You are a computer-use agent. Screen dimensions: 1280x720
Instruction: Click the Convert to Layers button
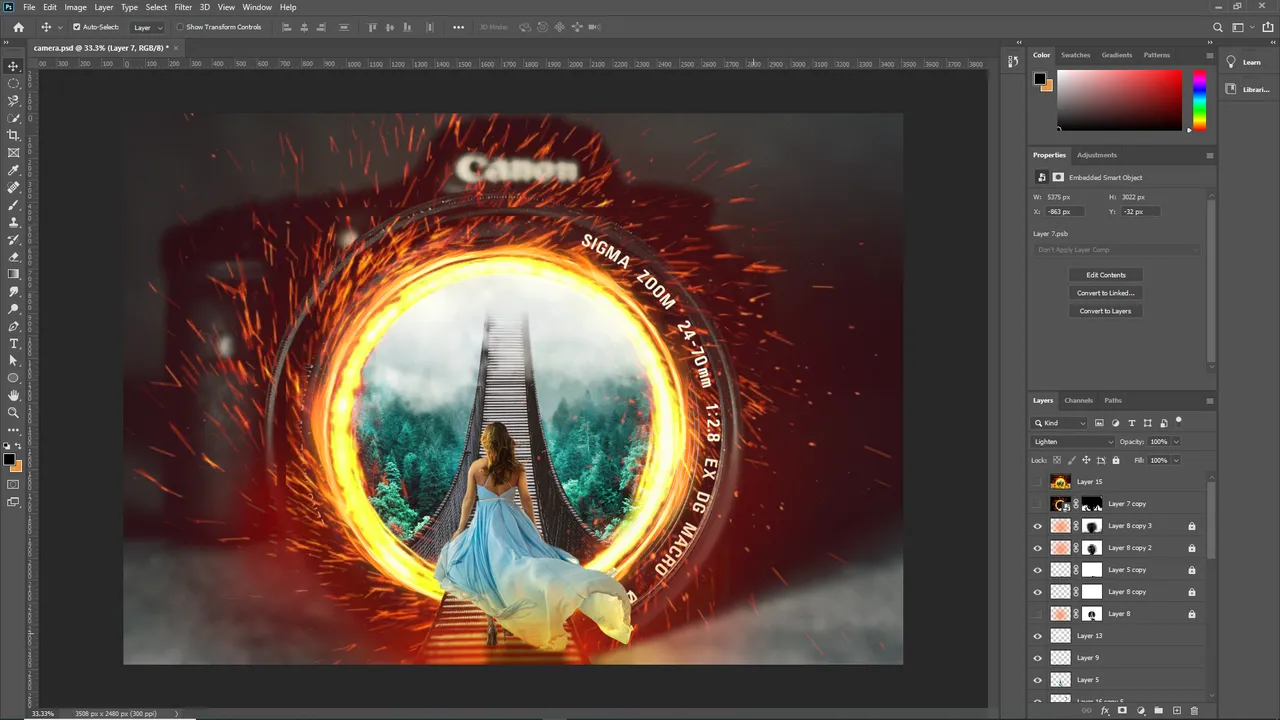[x=1105, y=311]
